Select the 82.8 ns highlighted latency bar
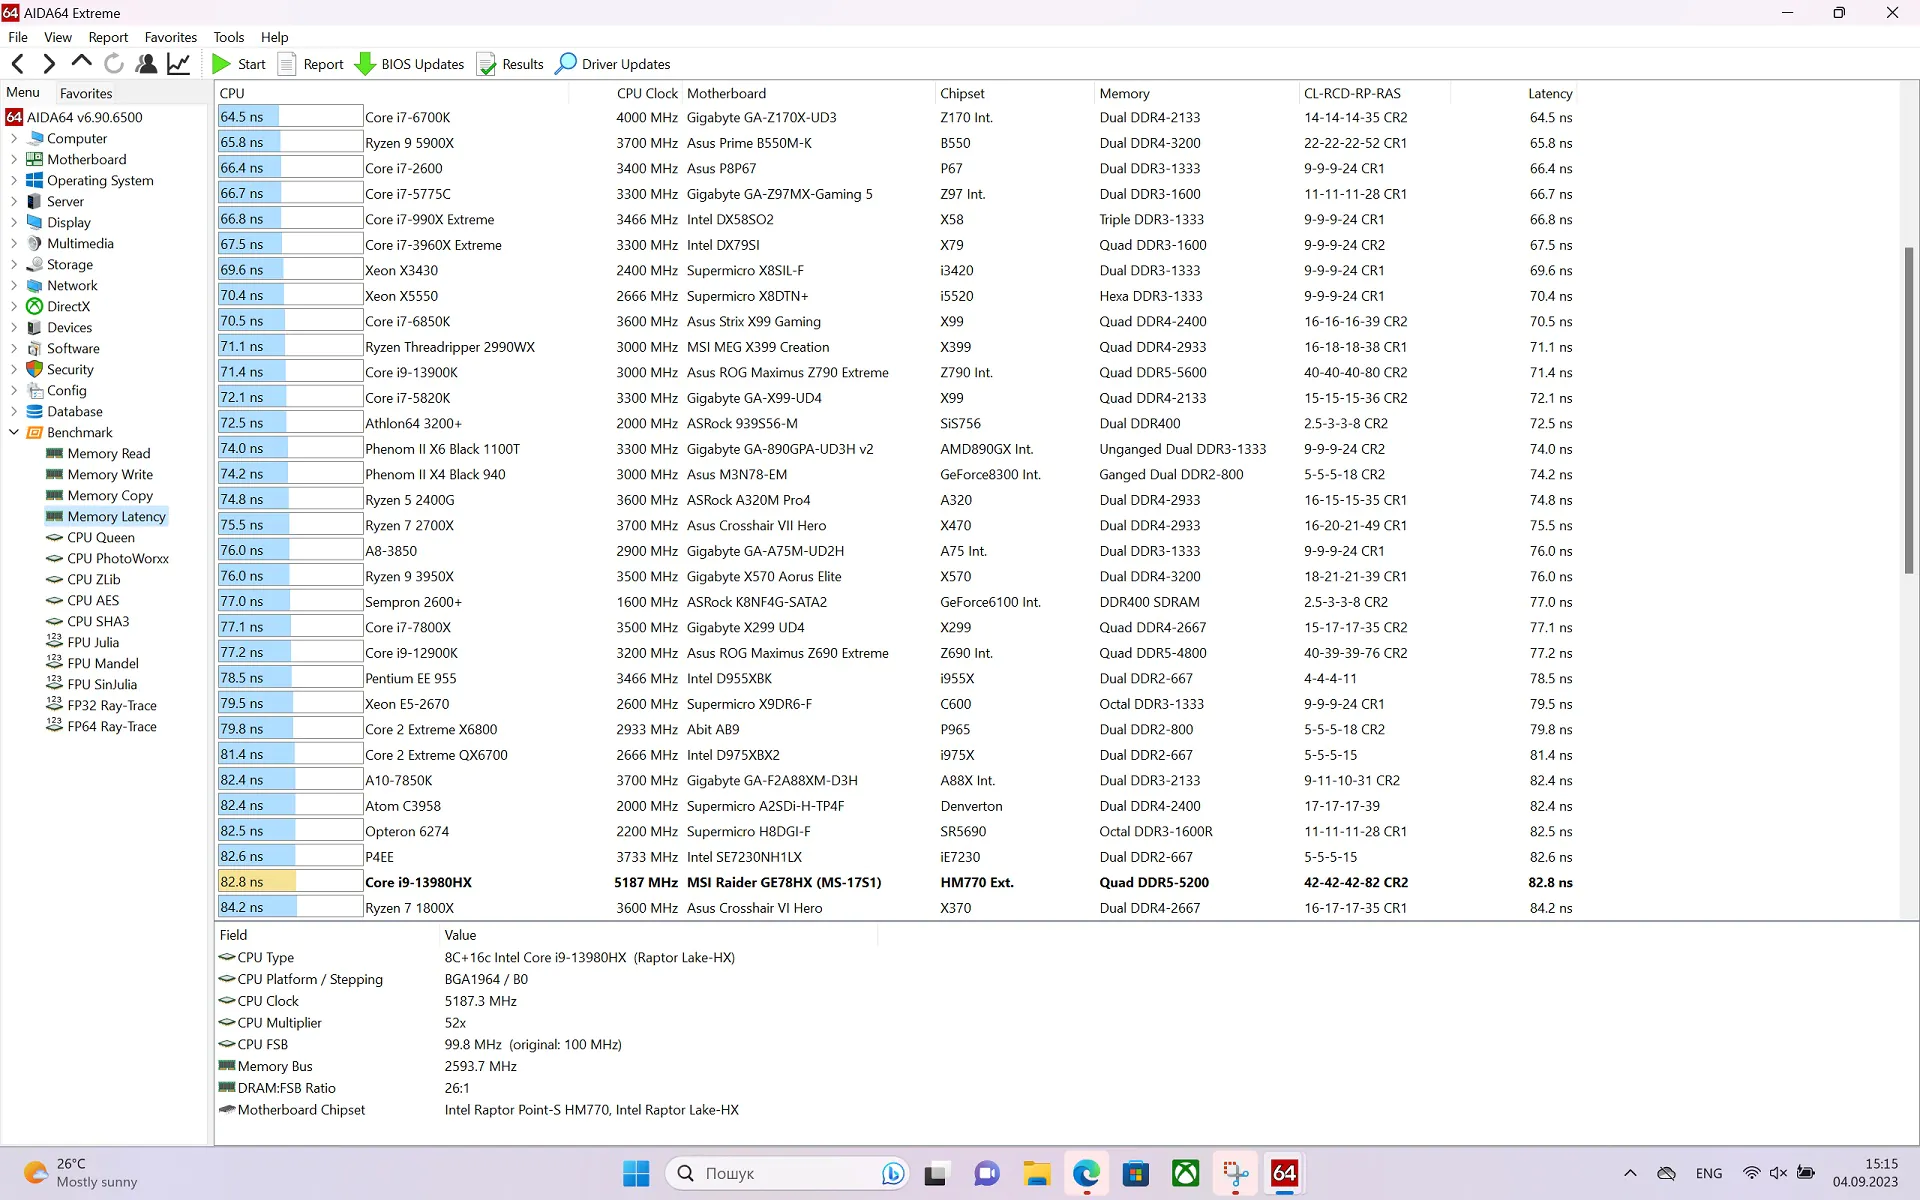The height and width of the screenshot is (1200, 1920). [290, 882]
